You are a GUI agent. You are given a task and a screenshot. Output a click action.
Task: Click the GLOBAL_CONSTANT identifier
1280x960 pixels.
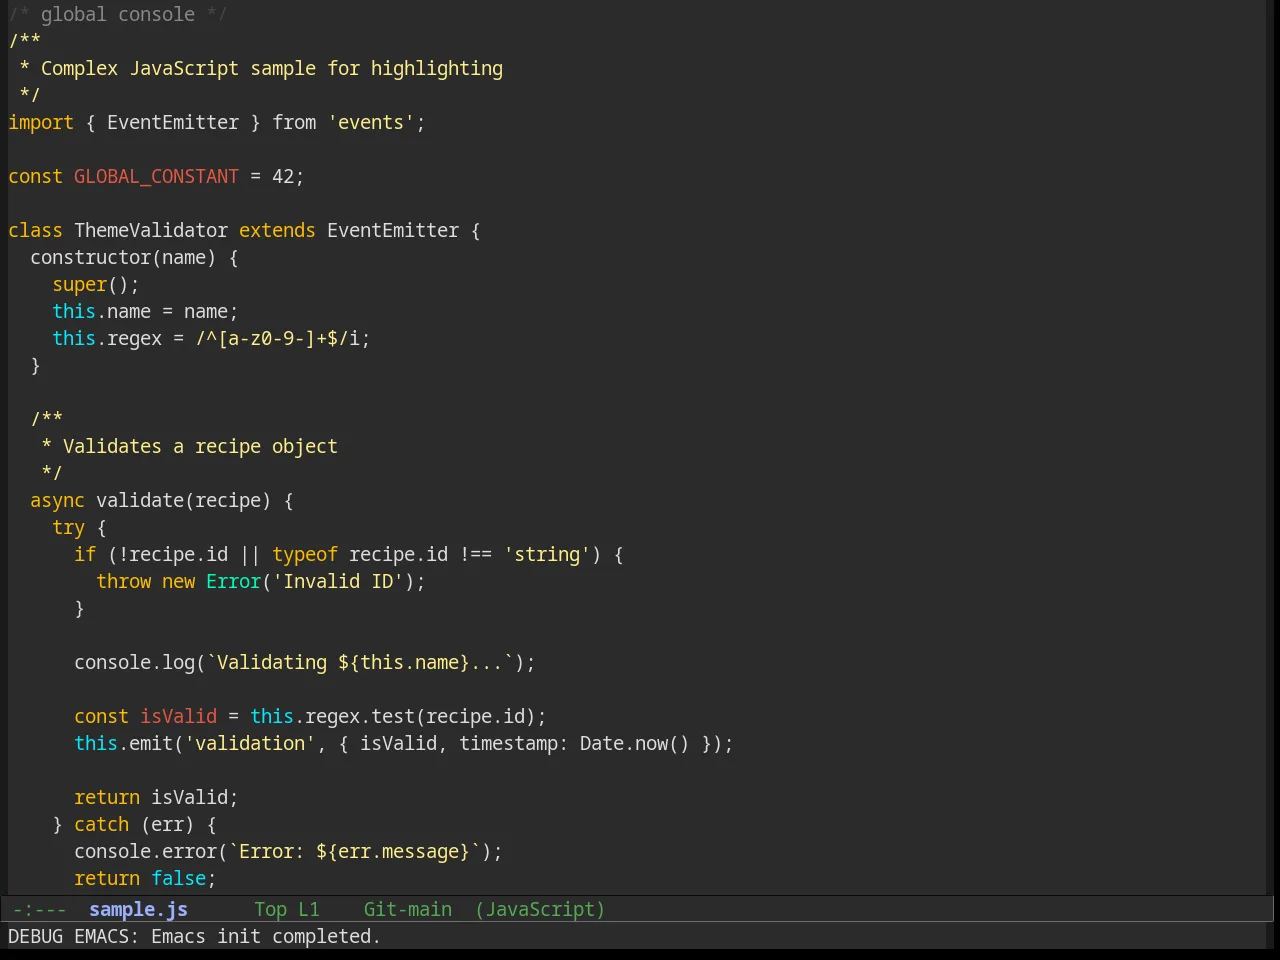coord(156,176)
